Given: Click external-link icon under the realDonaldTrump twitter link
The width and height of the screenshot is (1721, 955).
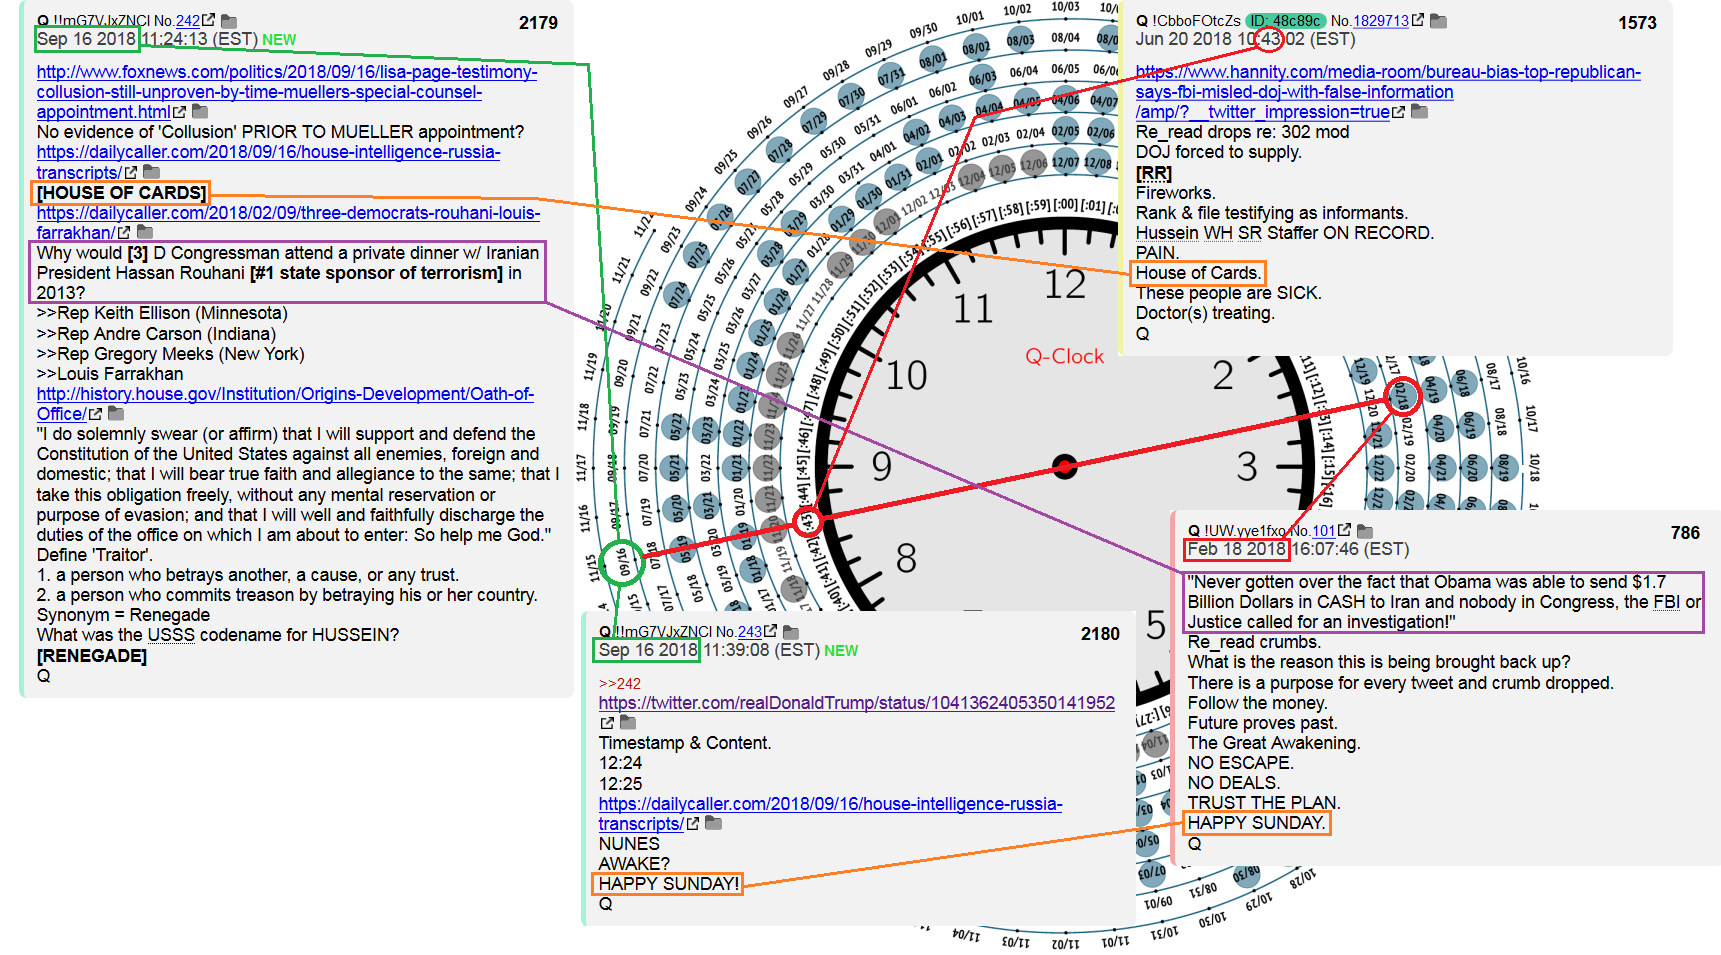Looking at the screenshot, I should coord(607,723).
